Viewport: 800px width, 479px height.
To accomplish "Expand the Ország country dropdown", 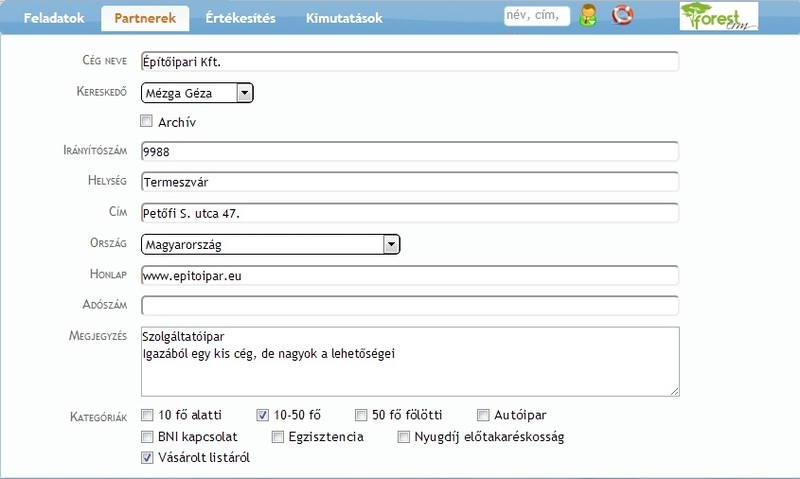I will (391, 244).
